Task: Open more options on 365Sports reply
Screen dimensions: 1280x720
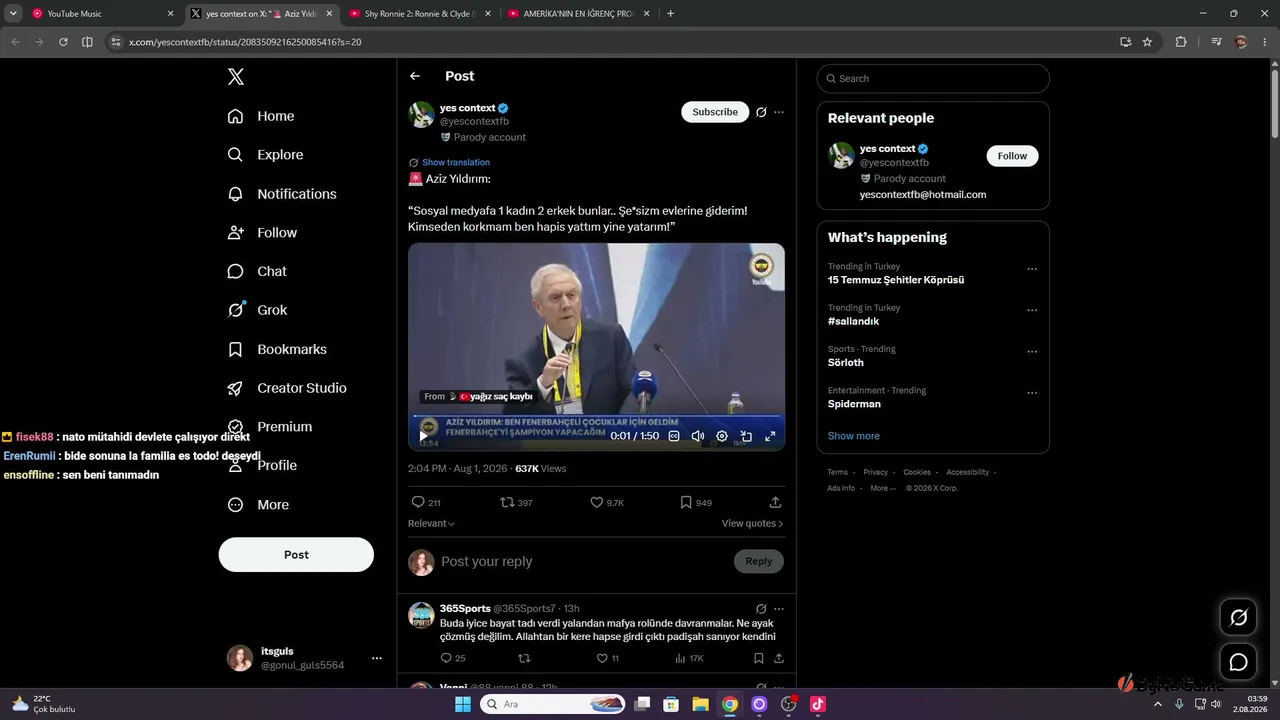Action: [779, 608]
